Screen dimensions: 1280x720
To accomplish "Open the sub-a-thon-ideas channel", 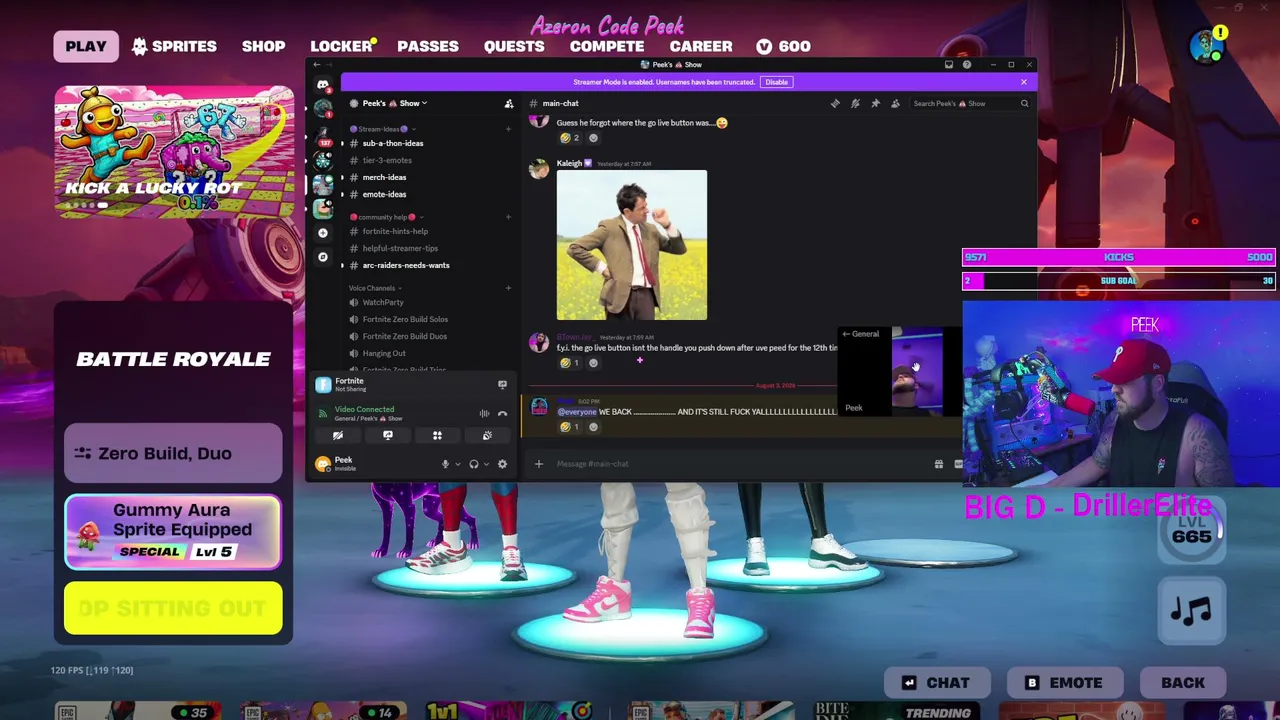I will 393,143.
